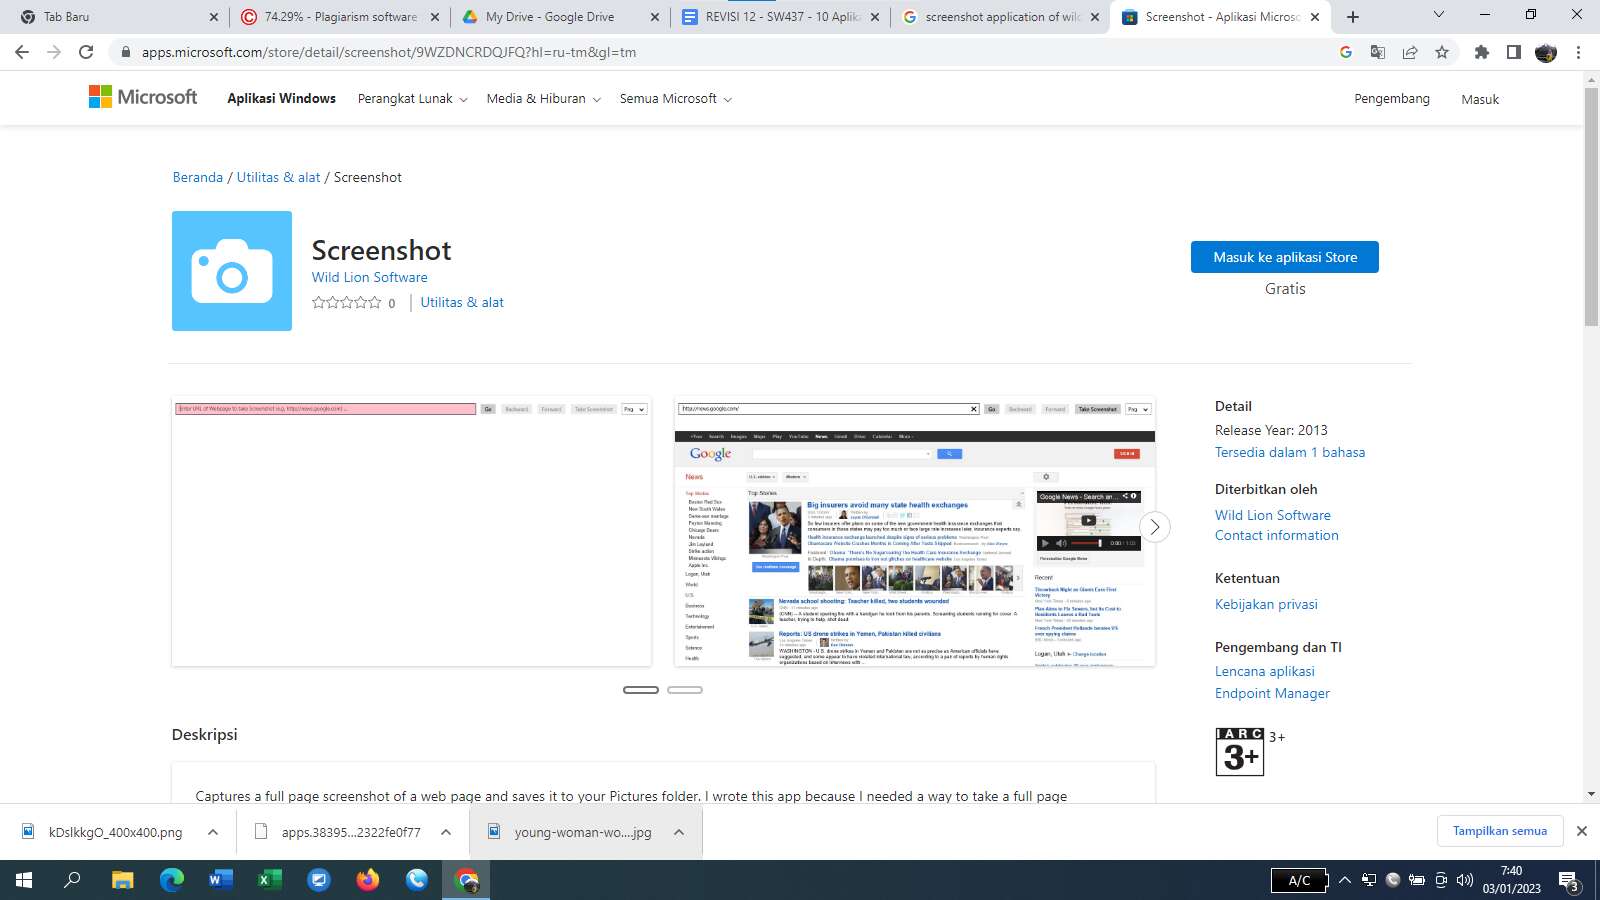Screen dimensions: 1600x900
Task: Open the Chrome three-dot menu
Action: [1578, 52]
